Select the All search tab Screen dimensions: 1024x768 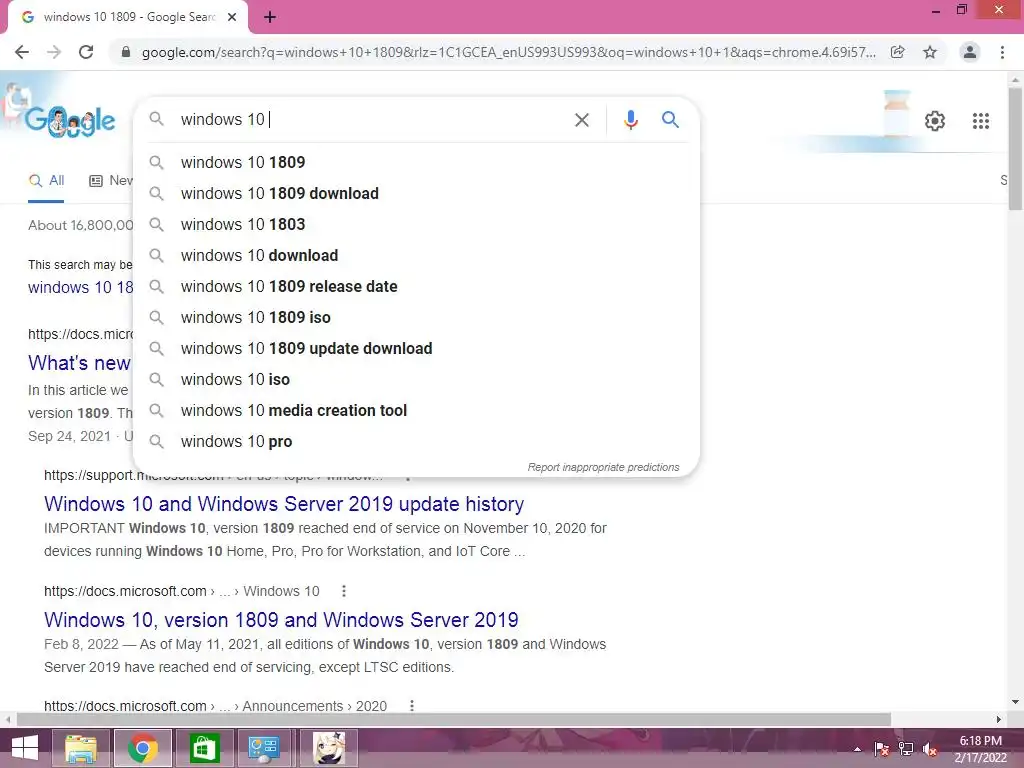pyautogui.click(x=46, y=181)
